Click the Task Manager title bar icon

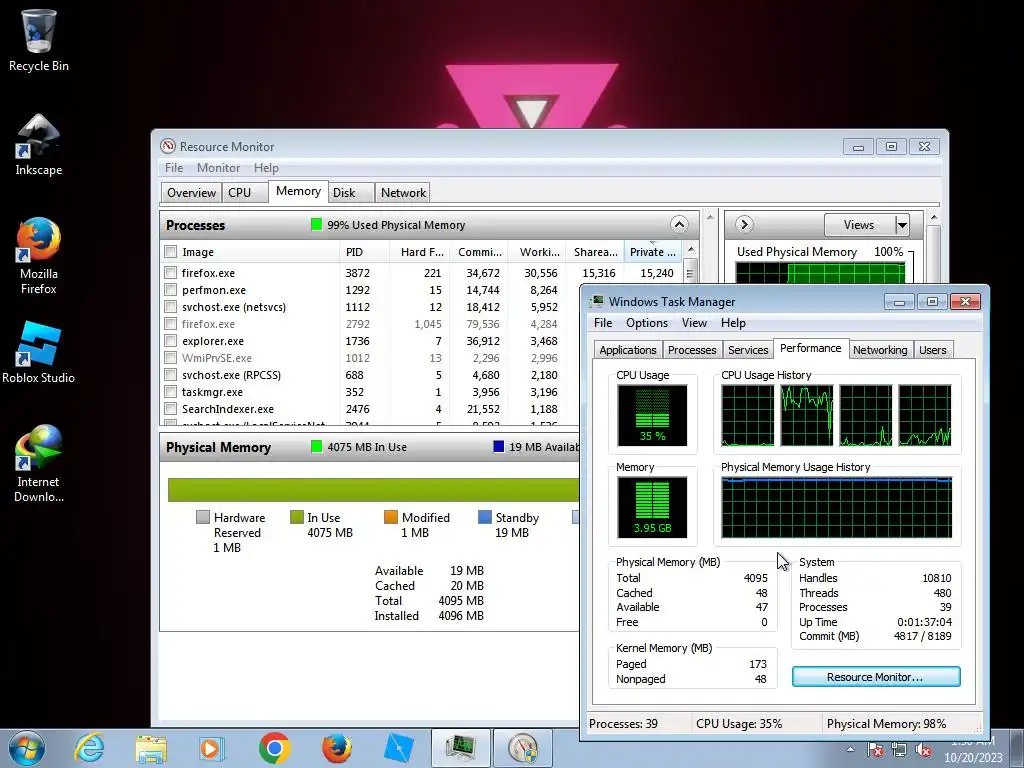[597, 301]
